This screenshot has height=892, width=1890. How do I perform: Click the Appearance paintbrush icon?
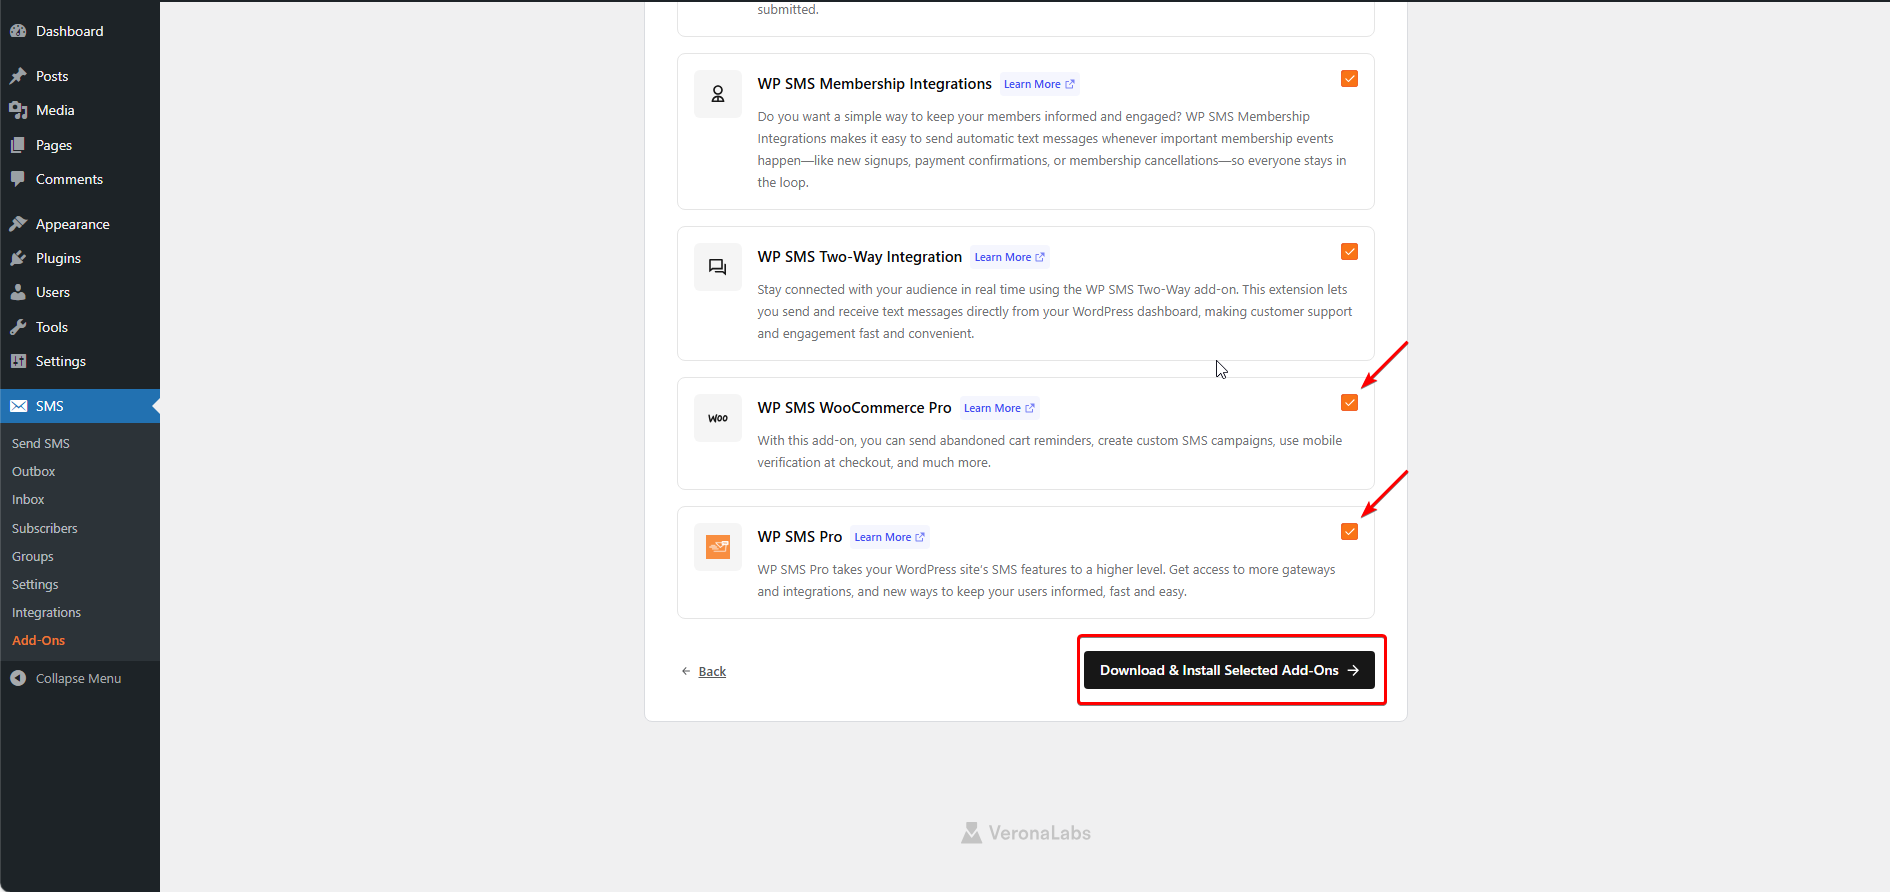[x=18, y=224]
